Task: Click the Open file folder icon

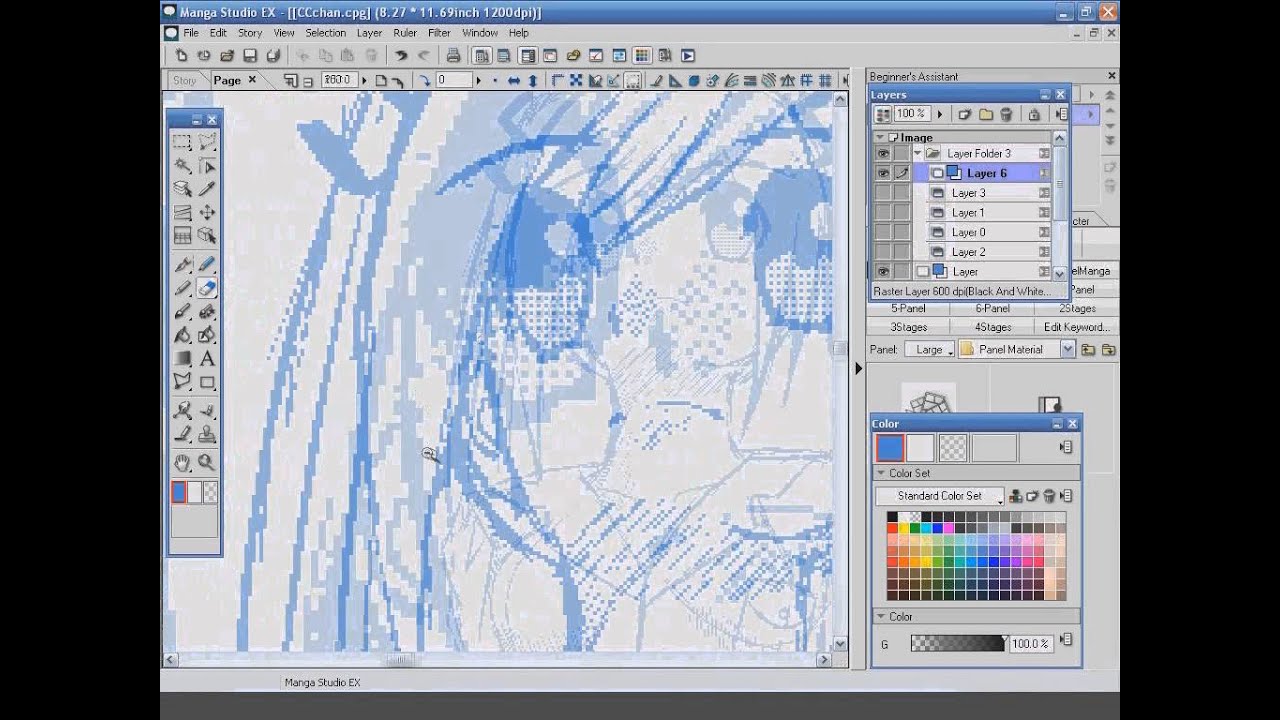Action: click(x=227, y=56)
